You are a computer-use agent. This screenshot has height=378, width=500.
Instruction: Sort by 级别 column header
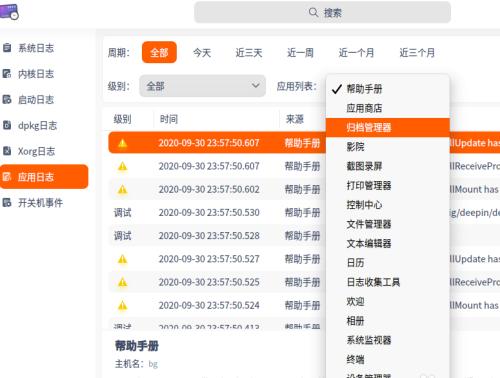coord(123,119)
